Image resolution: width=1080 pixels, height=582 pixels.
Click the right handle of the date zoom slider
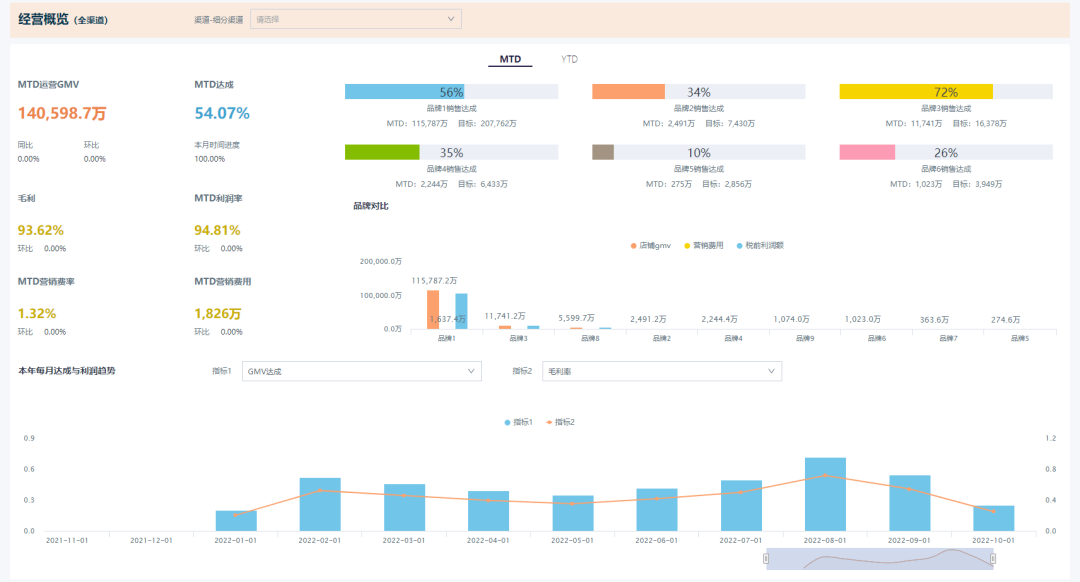coord(993,559)
